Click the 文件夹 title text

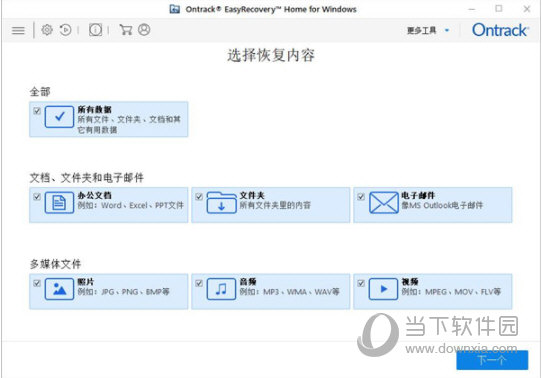(x=252, y=195)
